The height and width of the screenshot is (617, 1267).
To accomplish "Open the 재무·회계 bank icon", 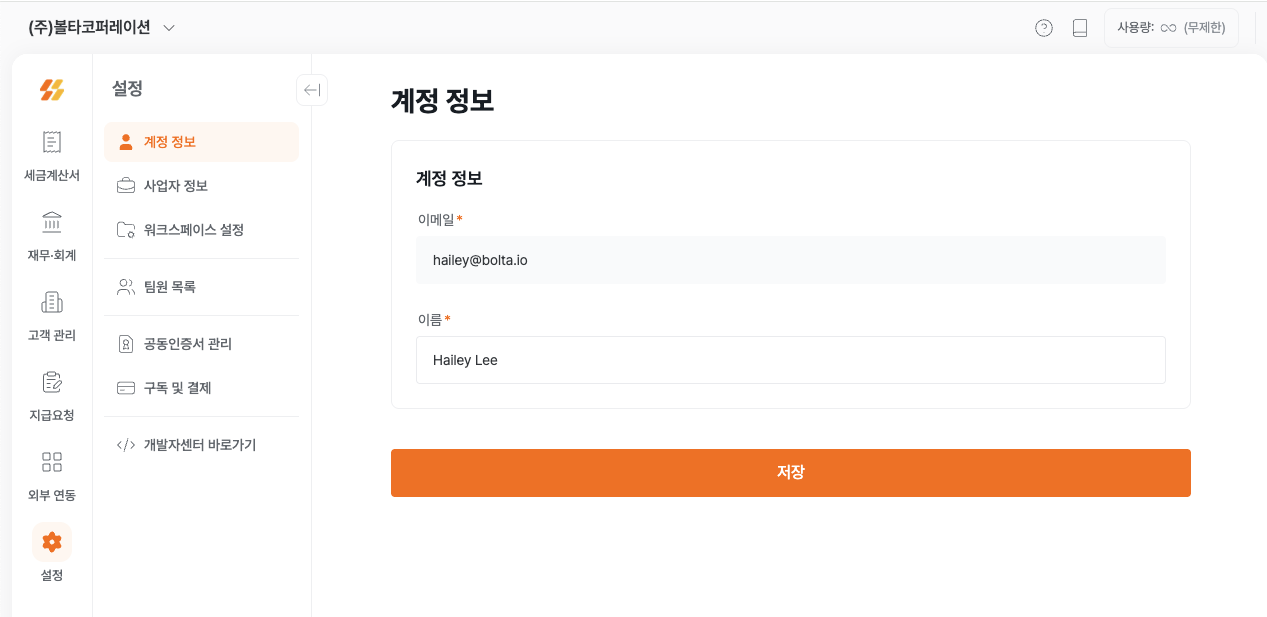I will tap(52, 223).
